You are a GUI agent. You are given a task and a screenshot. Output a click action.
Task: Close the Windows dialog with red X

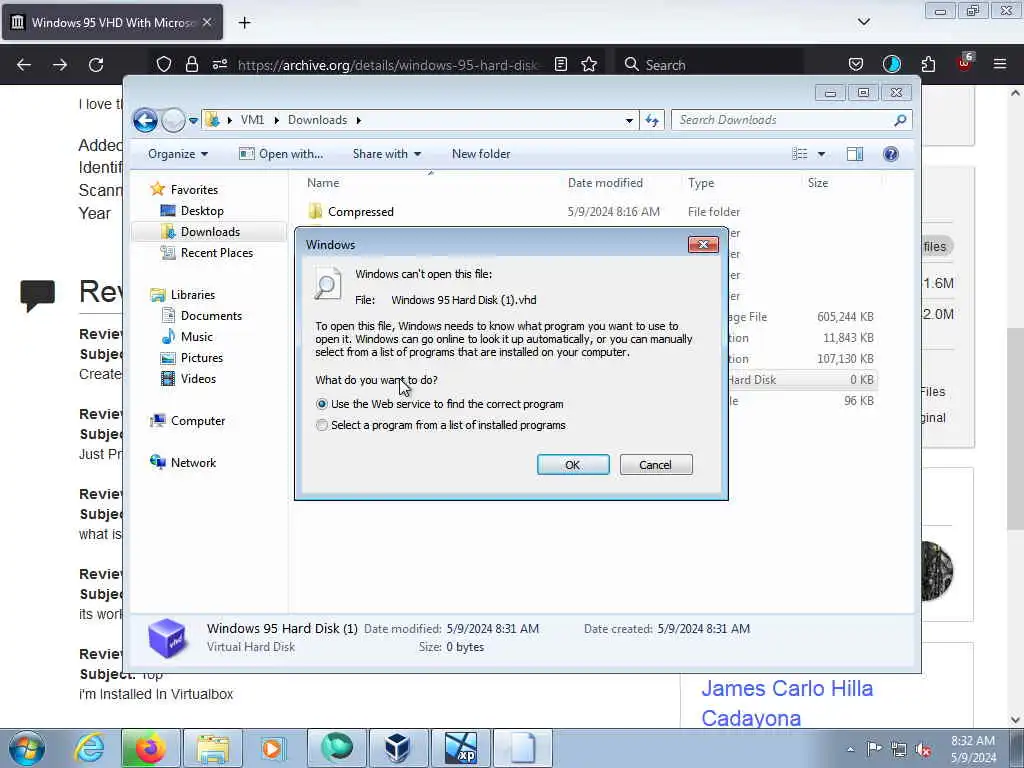(x=703, y=244)
